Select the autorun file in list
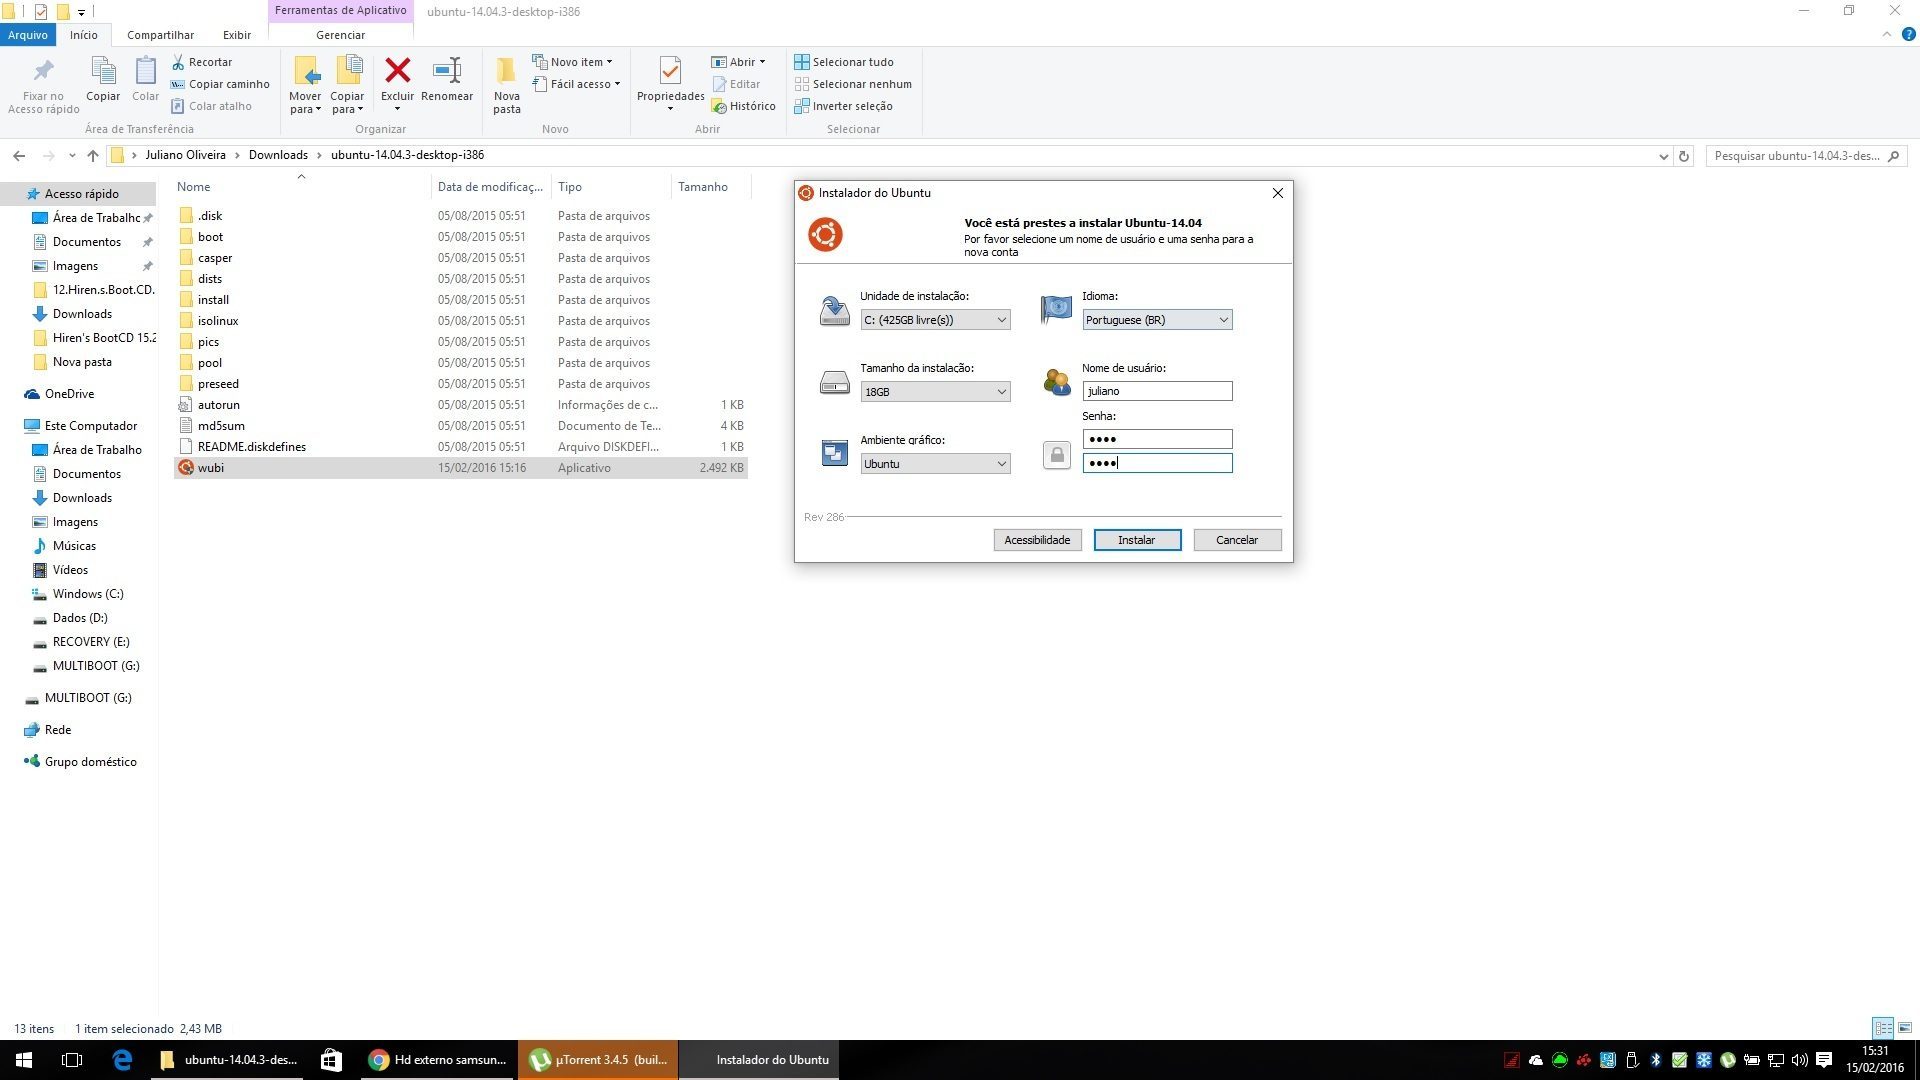The height and width of the screenshot is (1080, 1920). point(461,405)
